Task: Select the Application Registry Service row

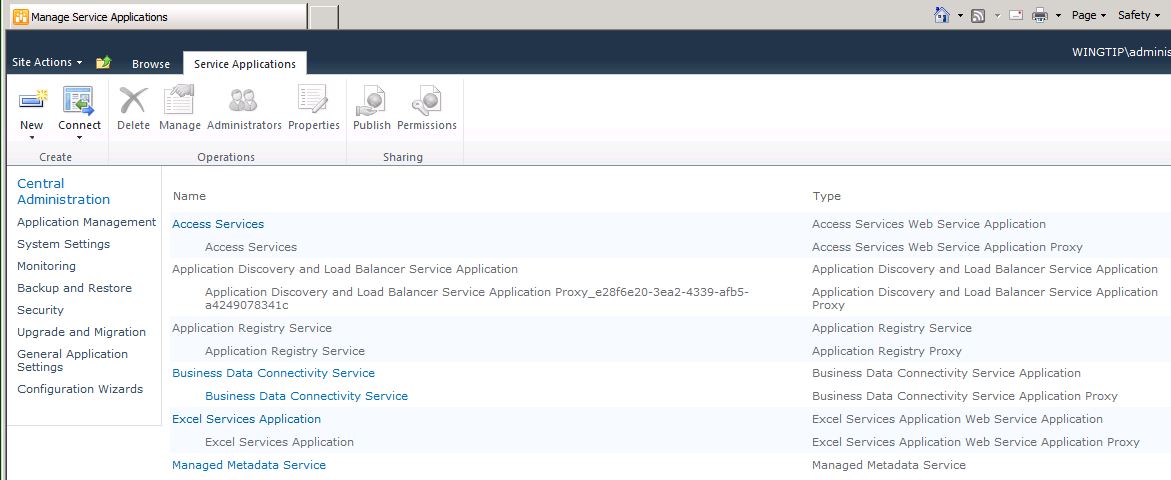Action: (x=252, y=328)
